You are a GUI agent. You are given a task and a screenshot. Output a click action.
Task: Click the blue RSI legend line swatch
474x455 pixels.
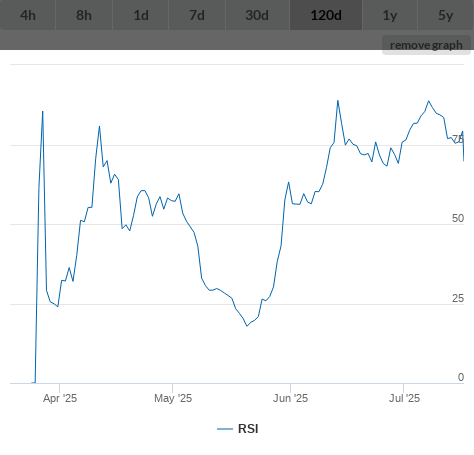(x=225, y=429)
